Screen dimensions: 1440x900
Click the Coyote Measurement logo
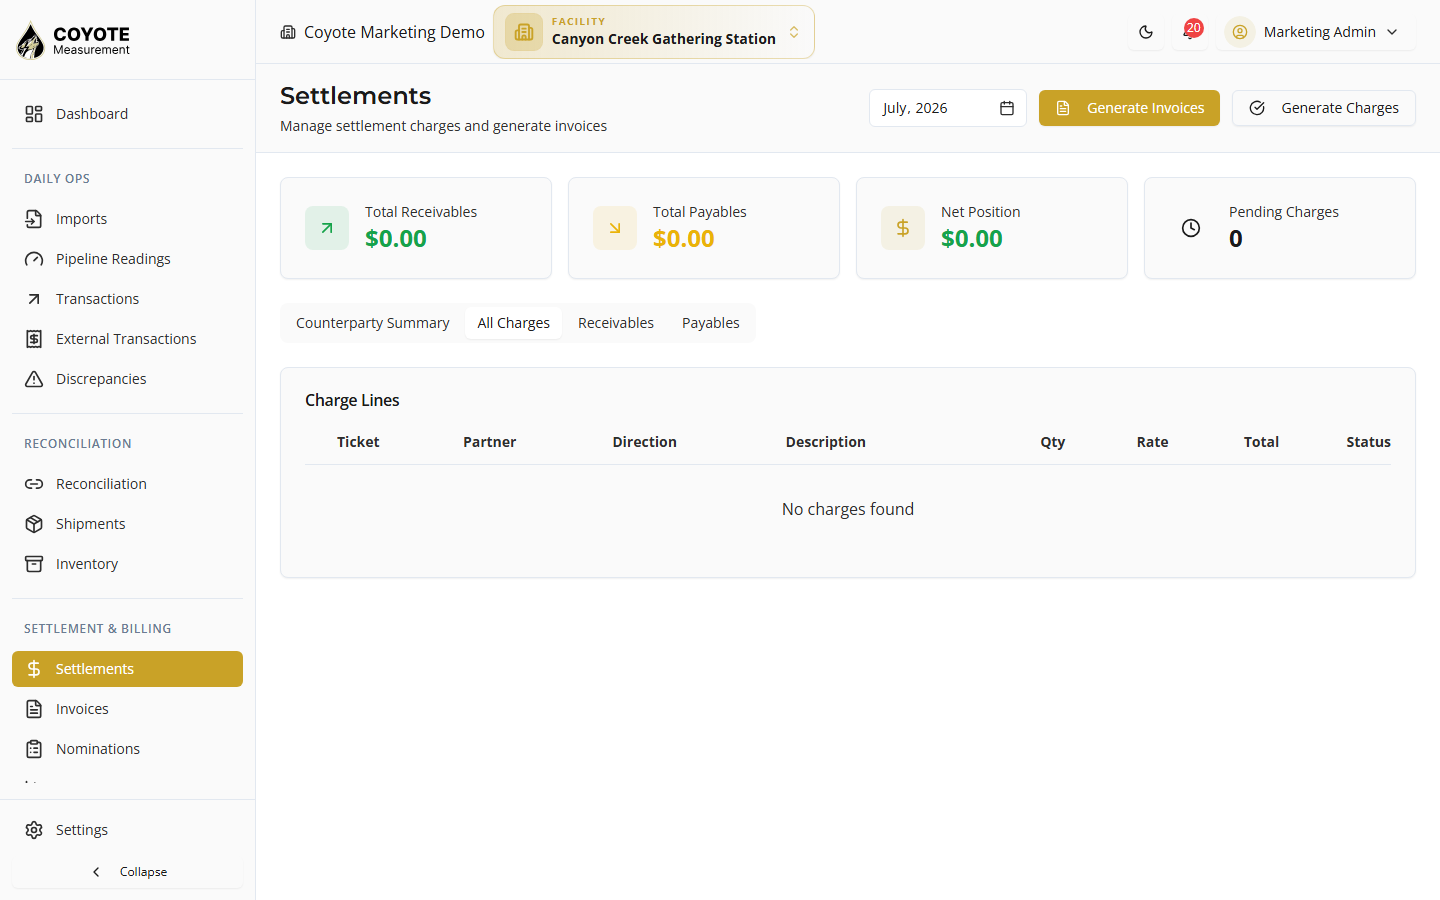pos(73,40)
